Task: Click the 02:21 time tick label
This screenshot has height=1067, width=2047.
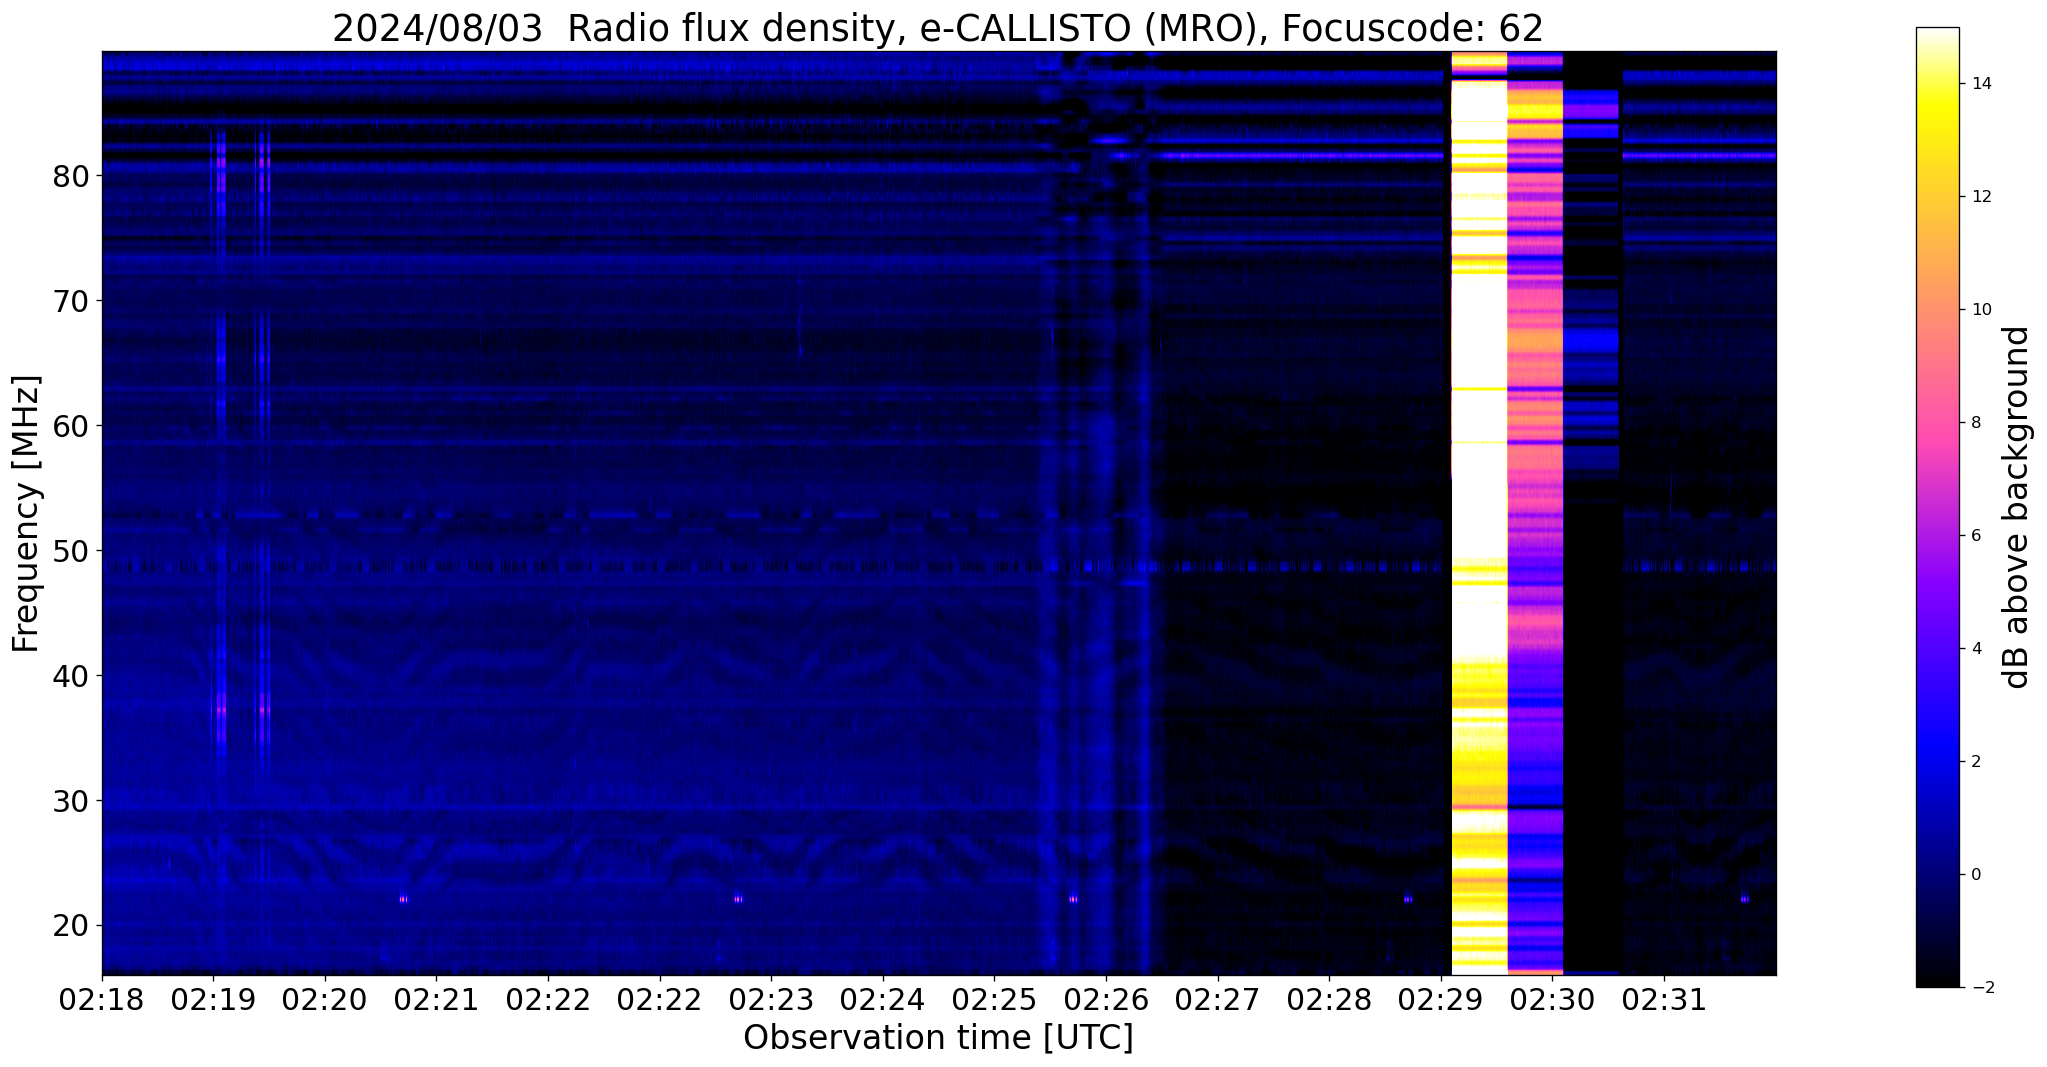Action: point(437,999)
